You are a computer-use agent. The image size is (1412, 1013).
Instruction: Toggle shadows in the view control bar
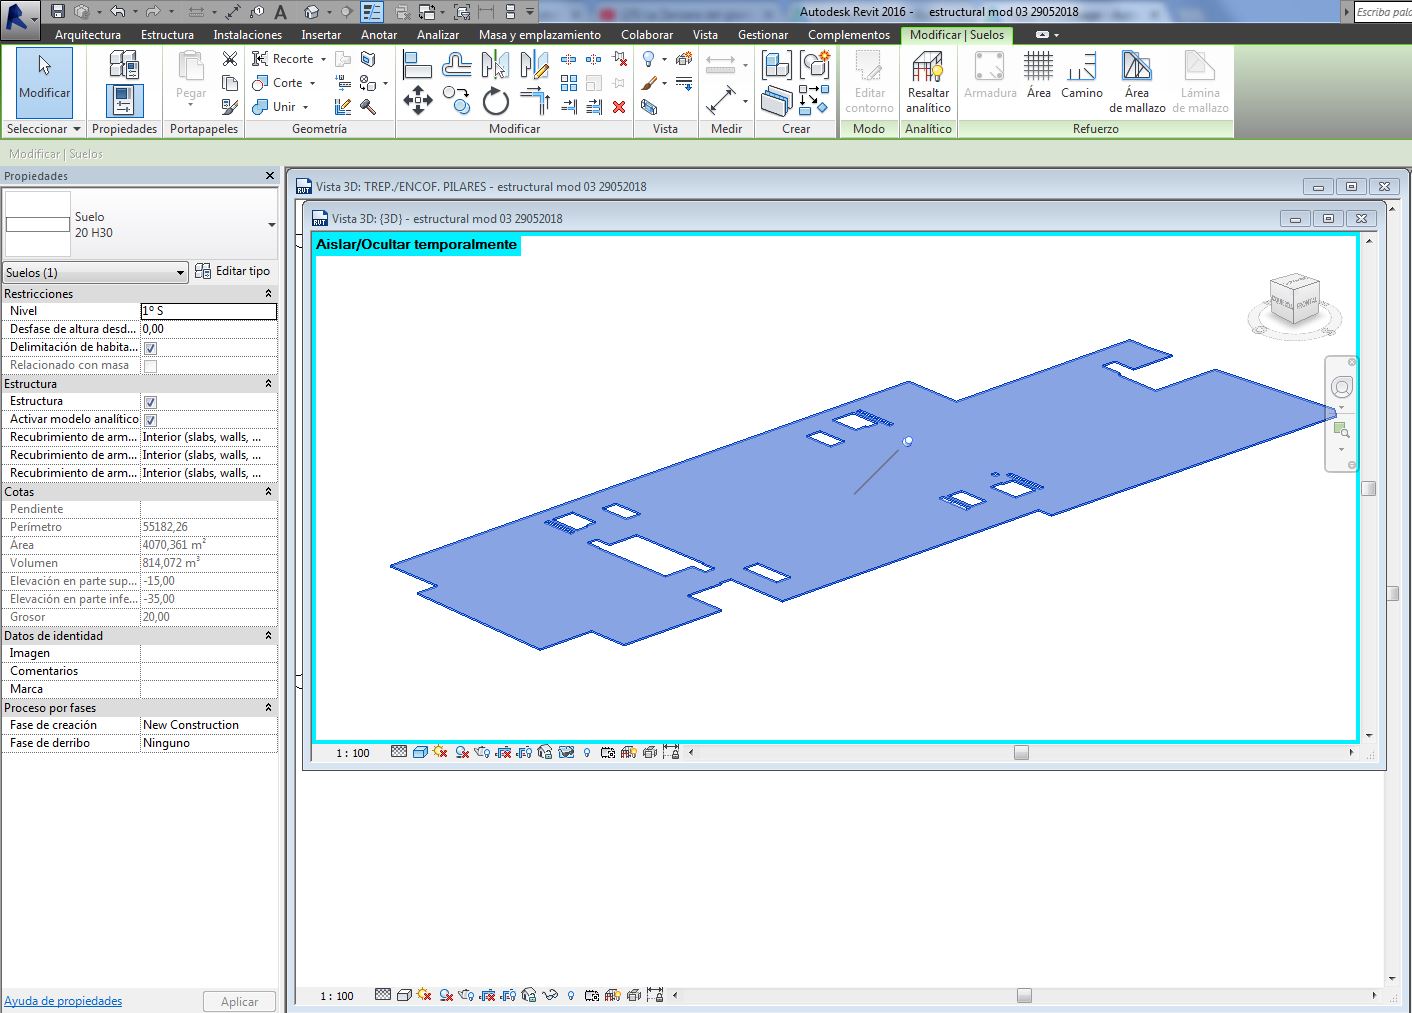tap(440, 752)
